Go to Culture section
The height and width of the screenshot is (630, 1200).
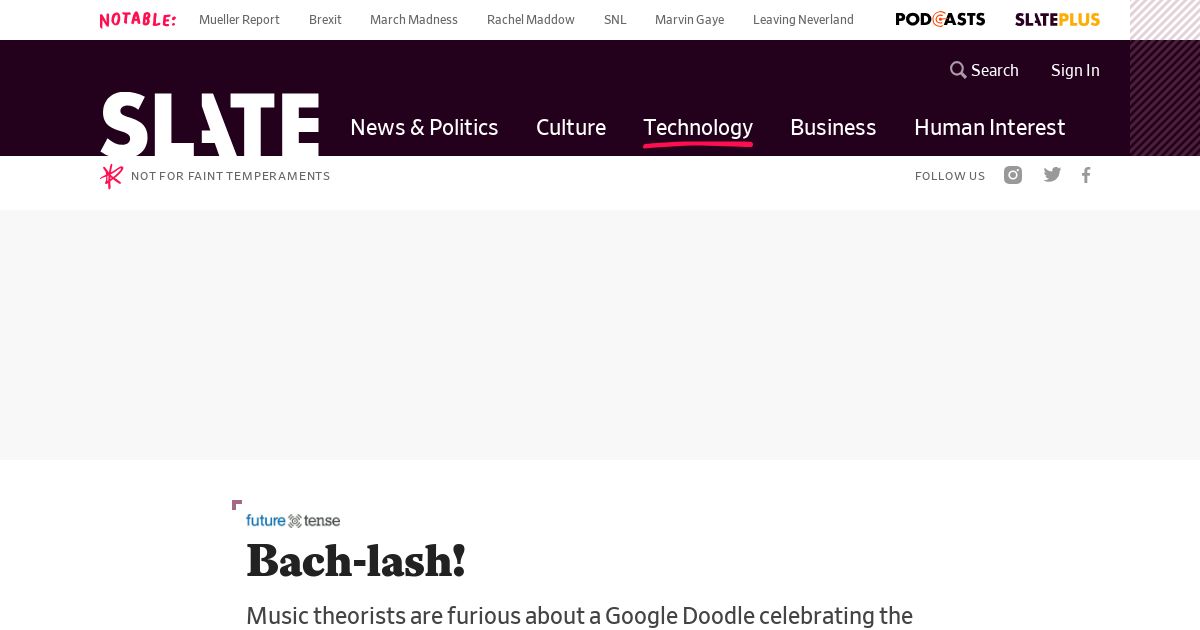point(571,127)
